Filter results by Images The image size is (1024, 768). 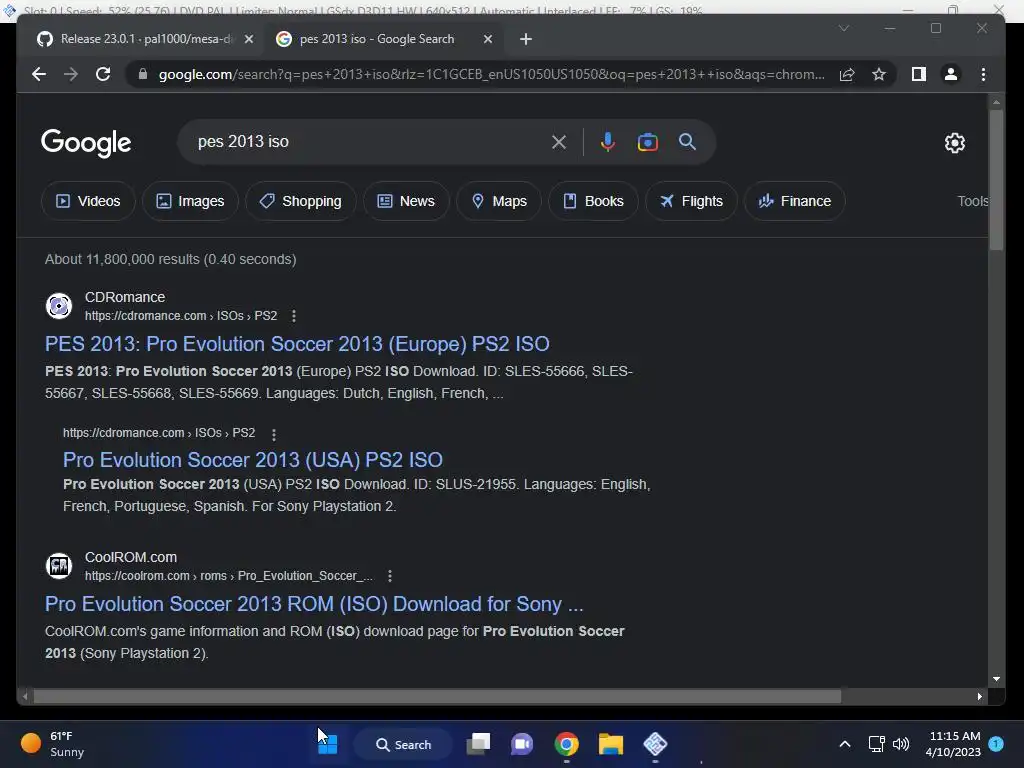(190, 201)
